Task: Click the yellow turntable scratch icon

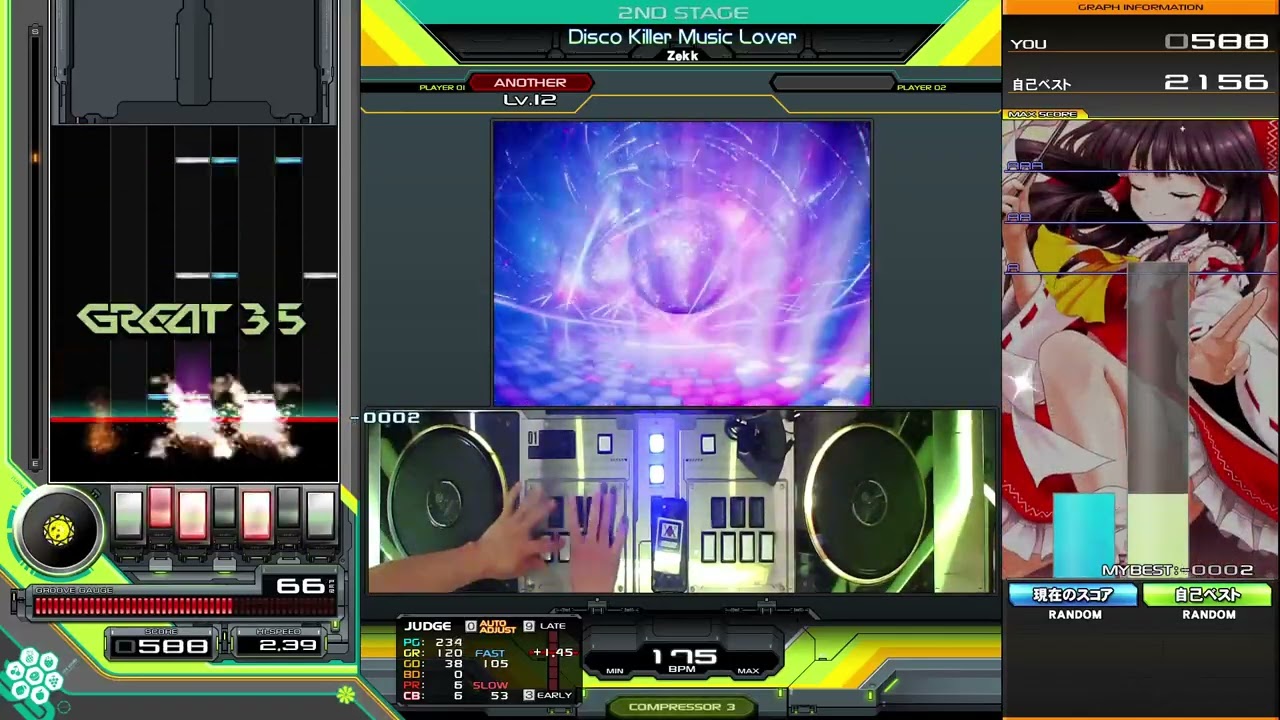Action: coord(59,532)
